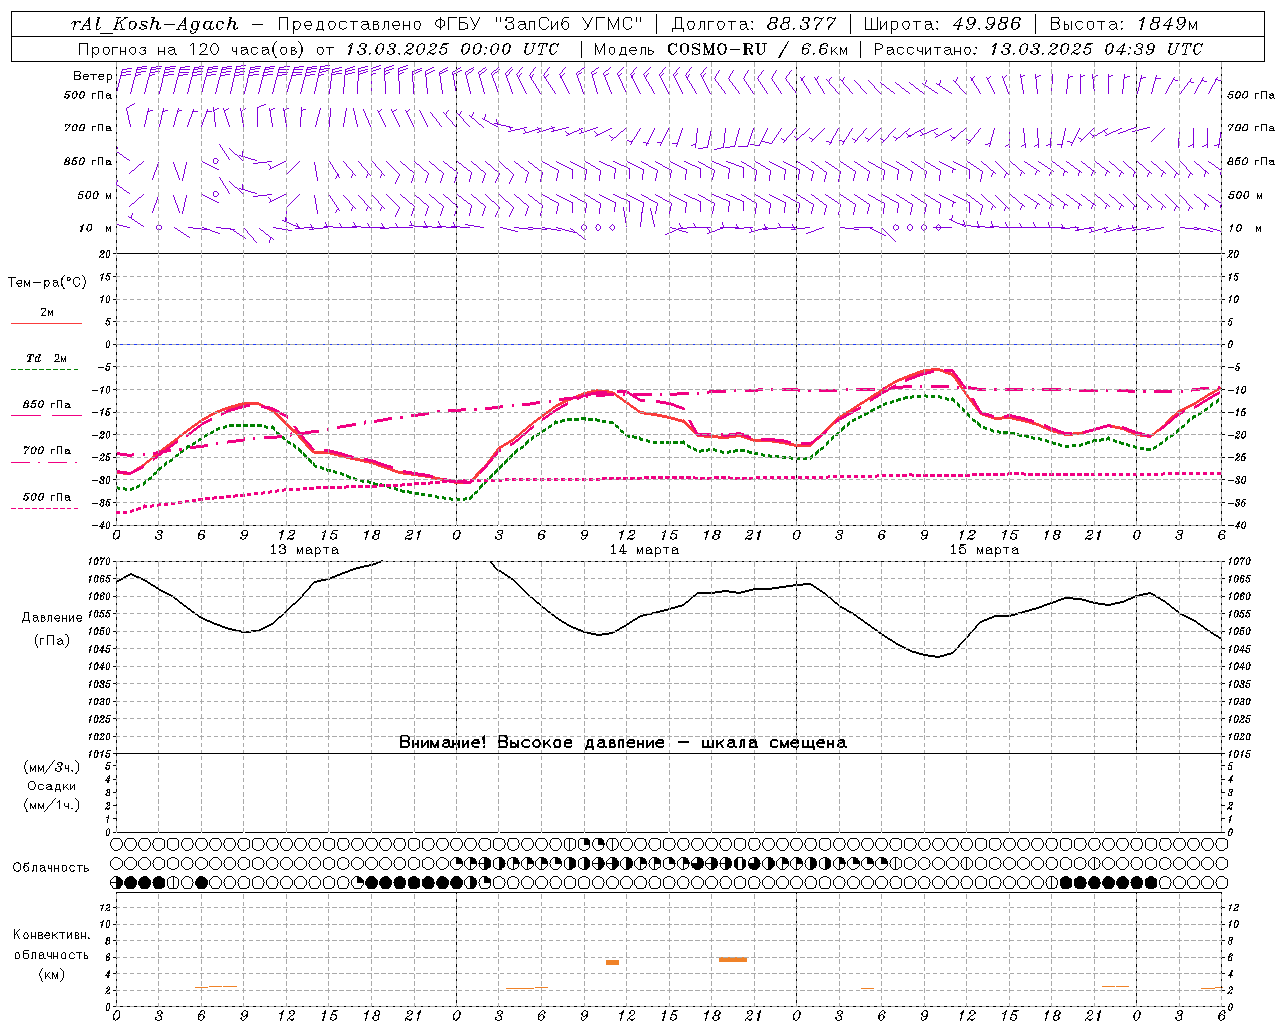
Task: Select the Модель COSMO-RU / 6.6км text
Action: [x=720, y=49]
